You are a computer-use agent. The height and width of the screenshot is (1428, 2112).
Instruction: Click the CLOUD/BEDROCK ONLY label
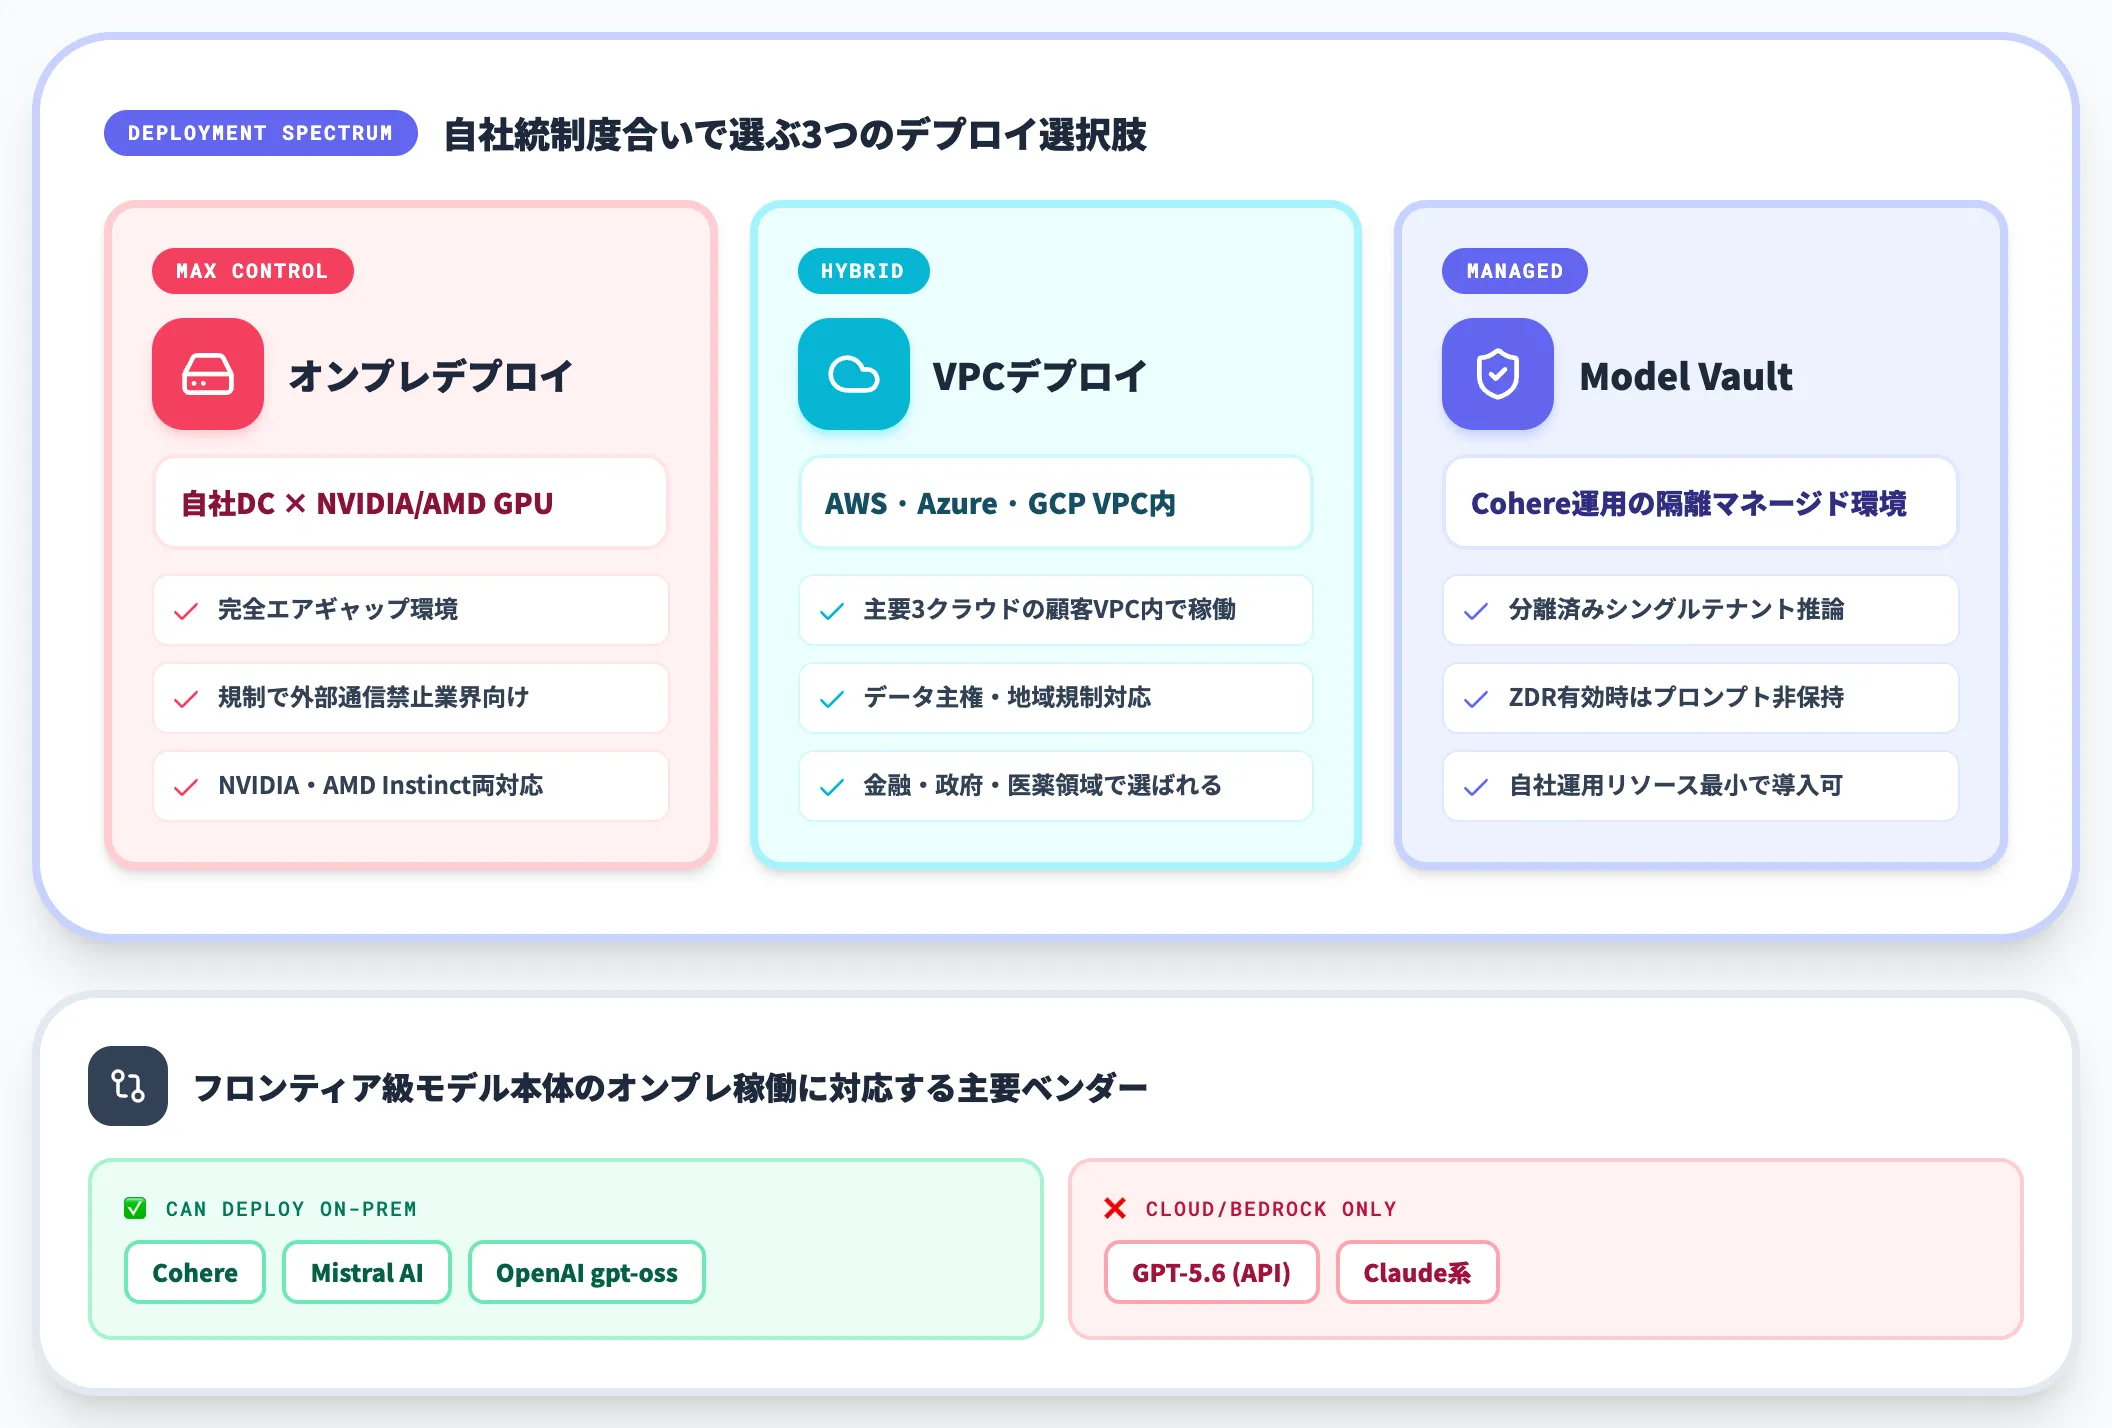point(1271,1209)
